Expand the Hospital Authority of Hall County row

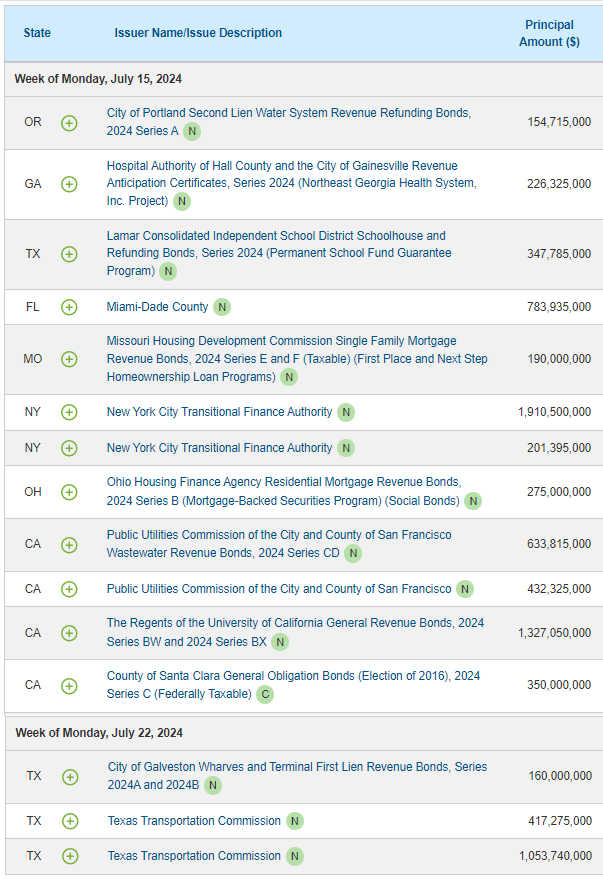(x=69, y=184)
